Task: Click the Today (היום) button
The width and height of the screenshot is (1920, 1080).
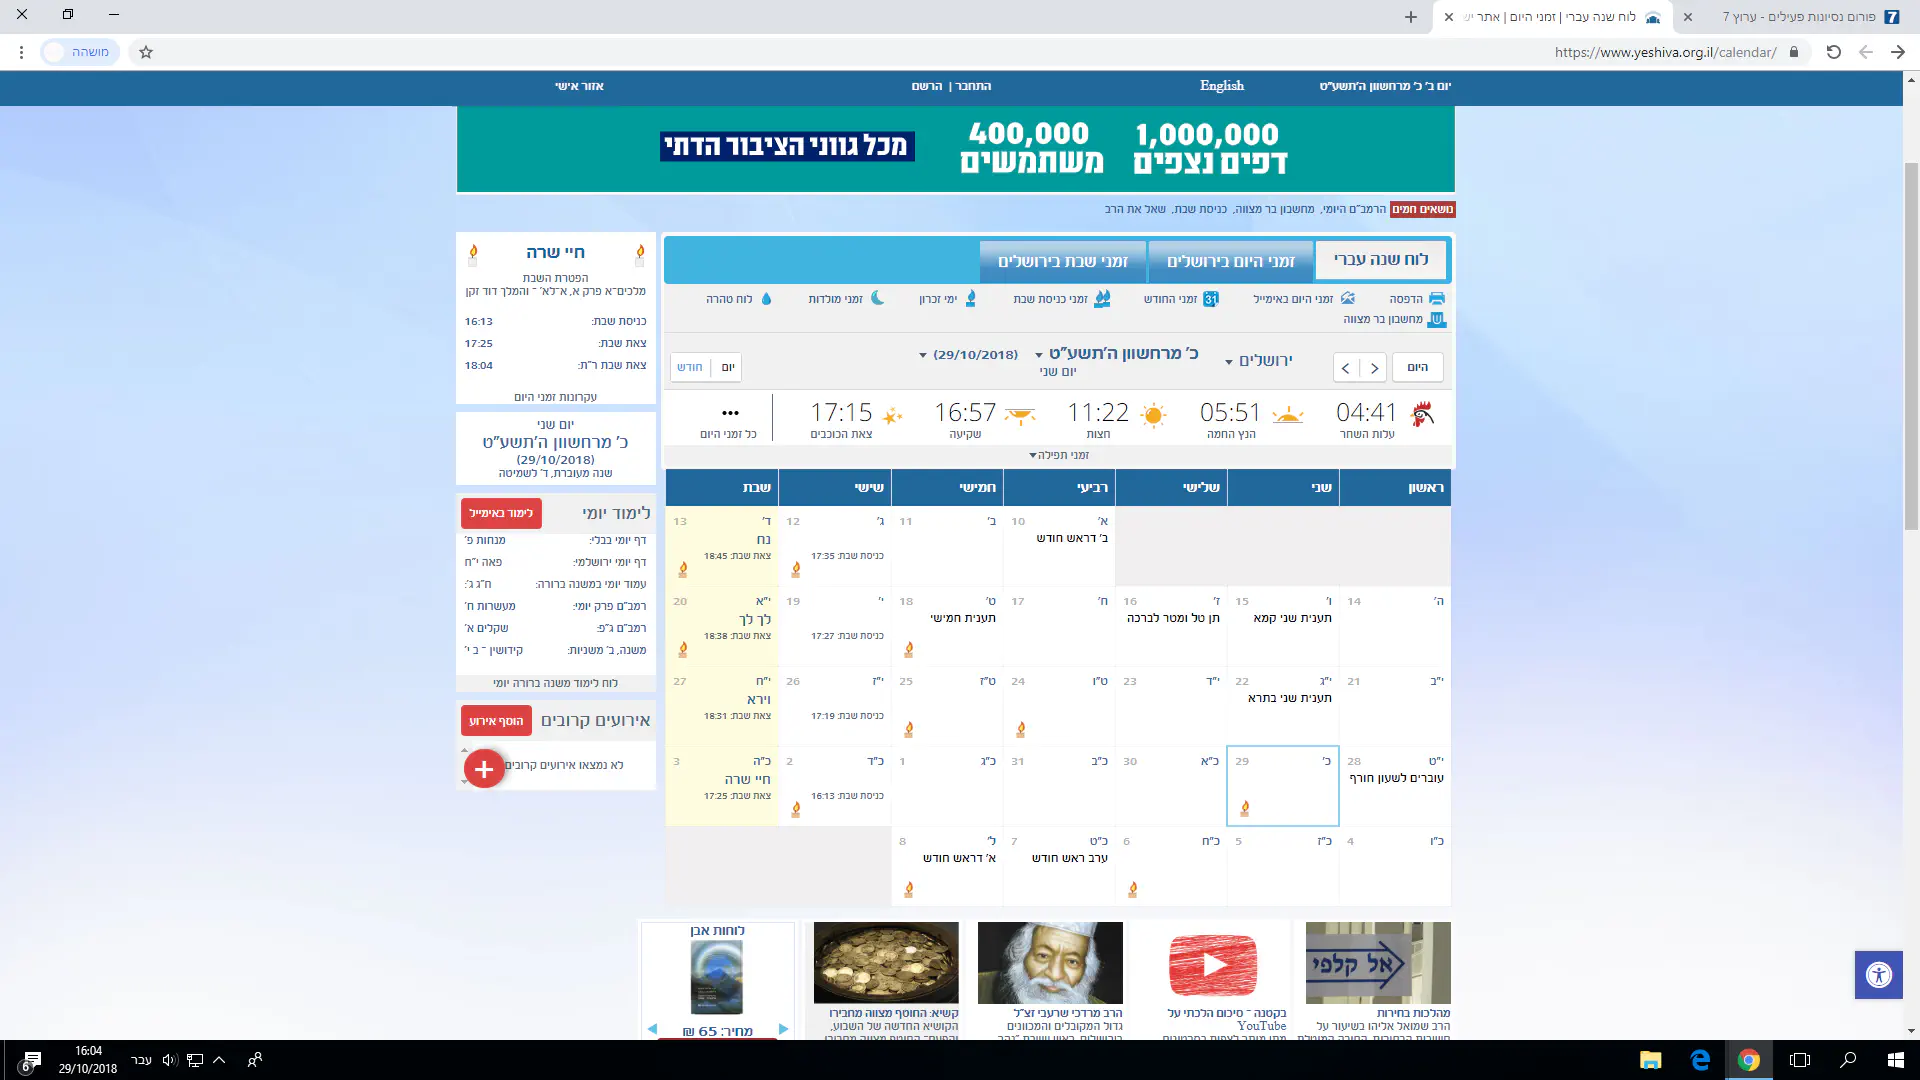Action: click(x=1417, y=367)
